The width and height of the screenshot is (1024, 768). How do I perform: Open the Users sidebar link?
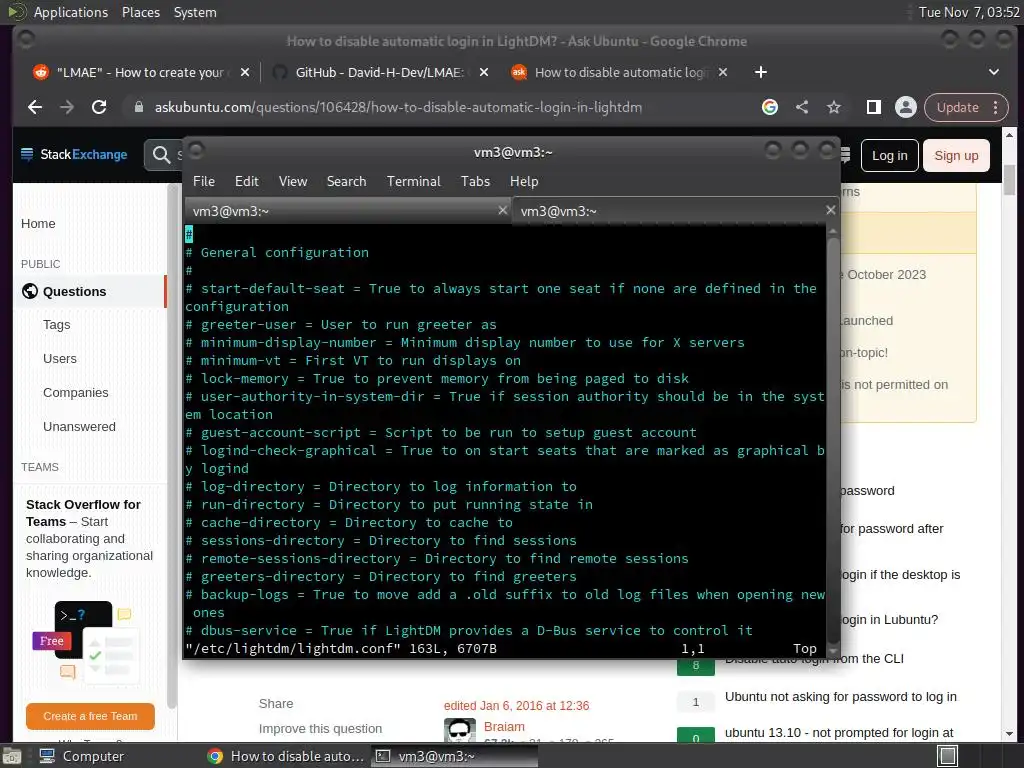coord(59,359)
